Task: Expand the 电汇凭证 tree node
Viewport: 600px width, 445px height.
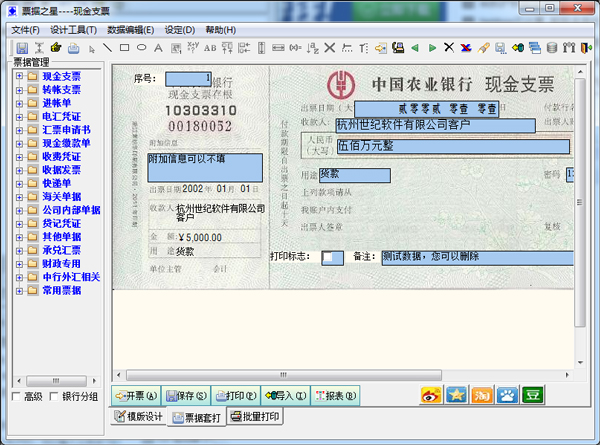Action: pos(20,116)
